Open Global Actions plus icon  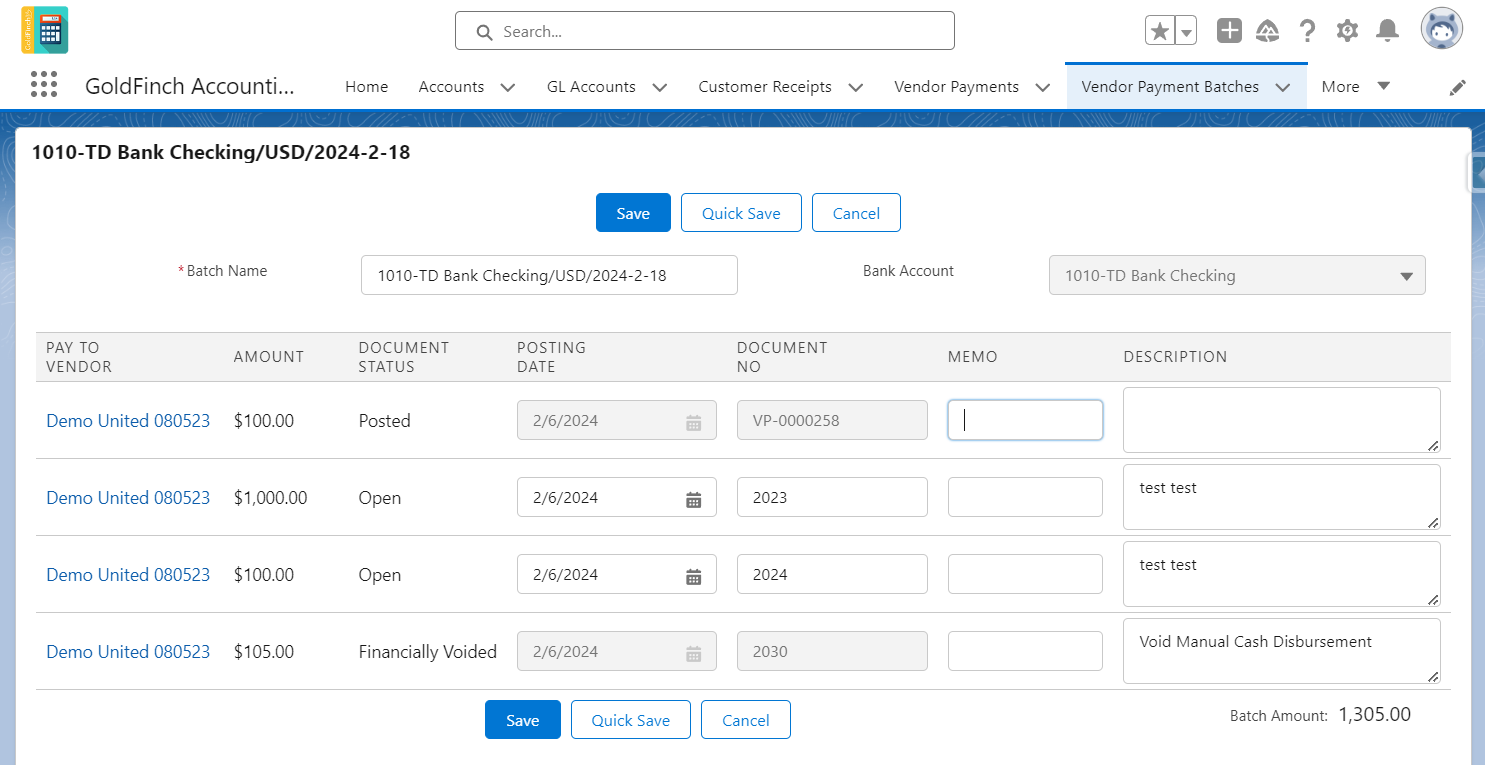click(1229, 31)
